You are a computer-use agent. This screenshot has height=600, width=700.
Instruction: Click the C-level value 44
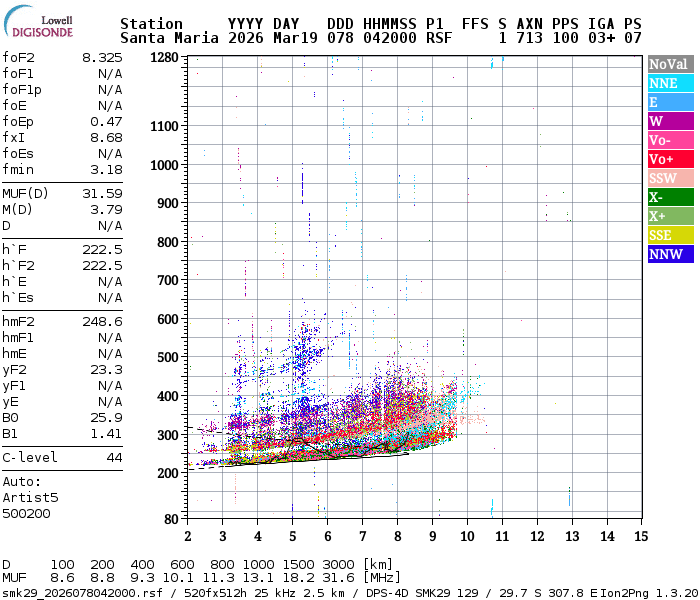point(115,458)
